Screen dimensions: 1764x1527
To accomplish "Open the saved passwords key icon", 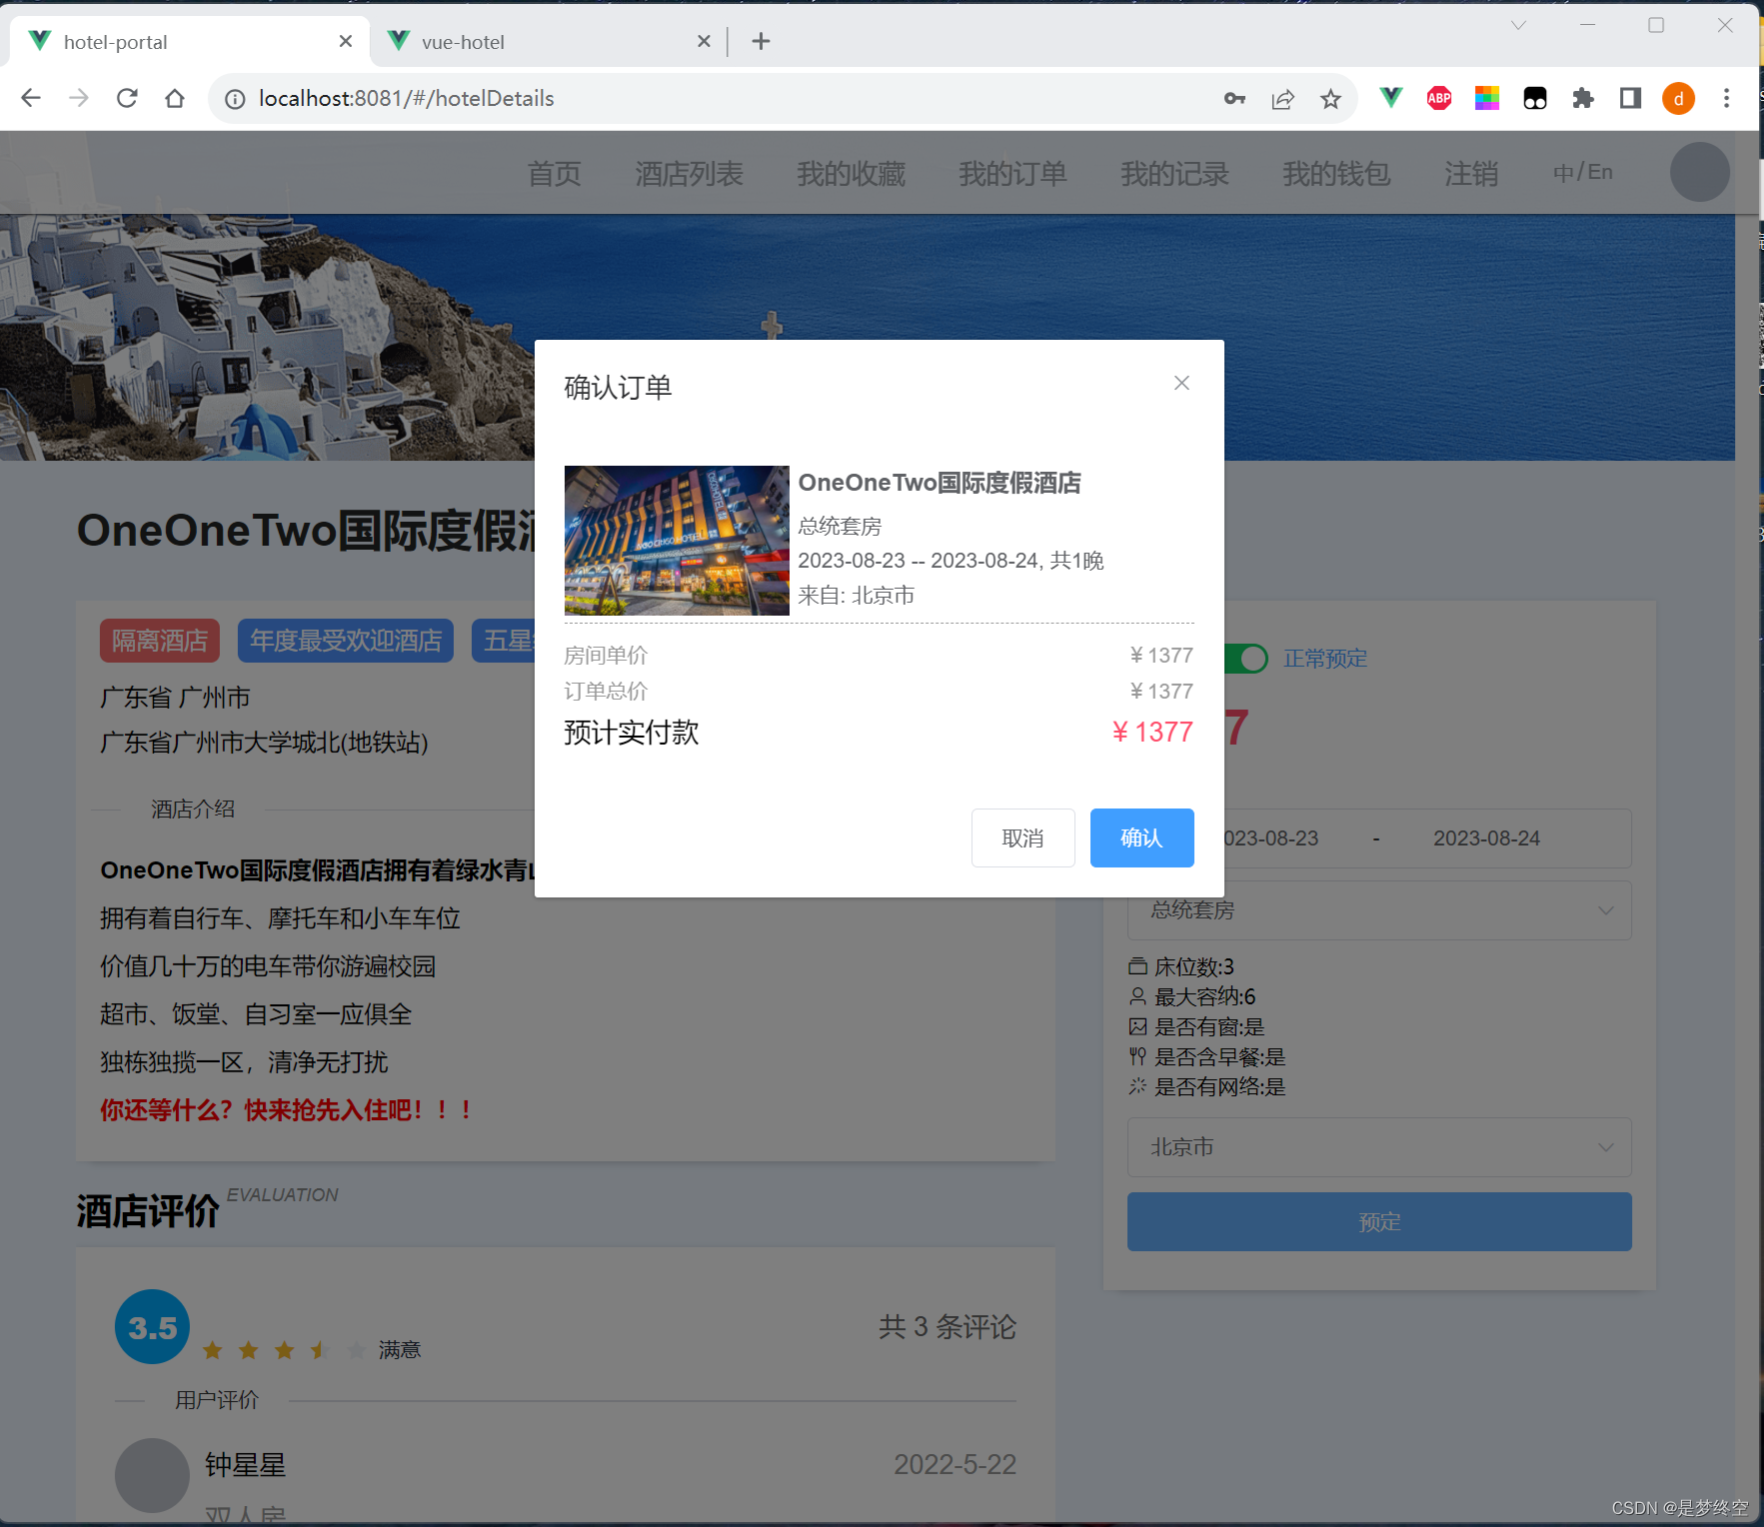I will point(1234,98).
